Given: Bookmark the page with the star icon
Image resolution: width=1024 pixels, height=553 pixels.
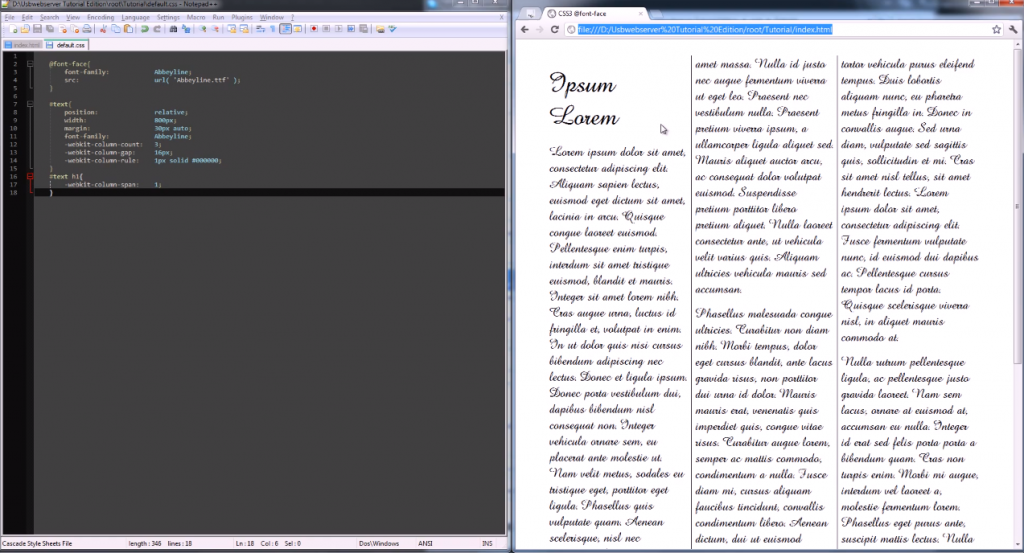Looking at the screenshot, I should click(996, 30).
